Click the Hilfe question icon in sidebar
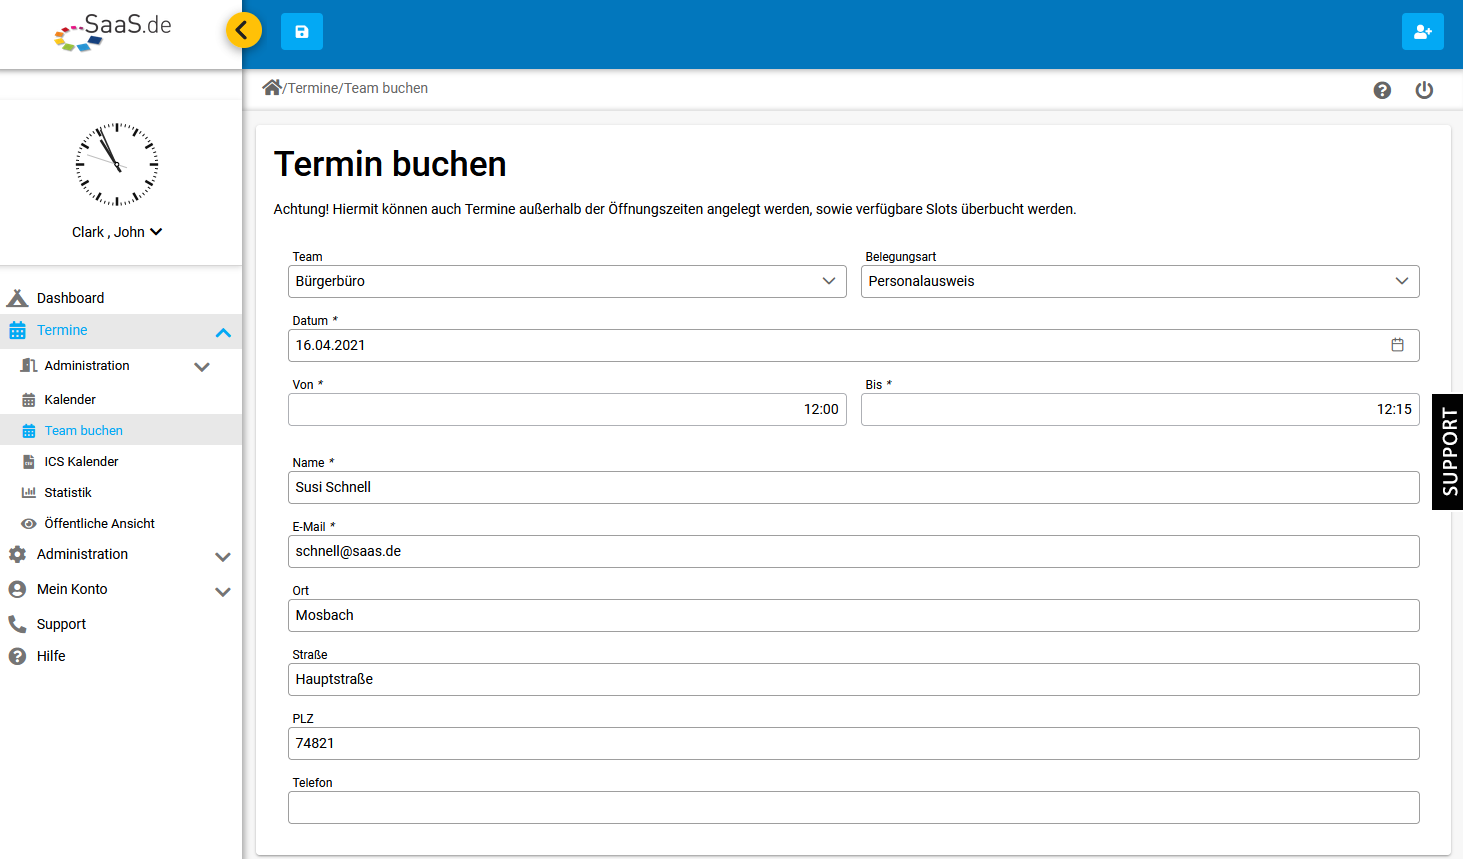Image resolution: width=1463 pixels, height=859 pixels. coord(17,656)
